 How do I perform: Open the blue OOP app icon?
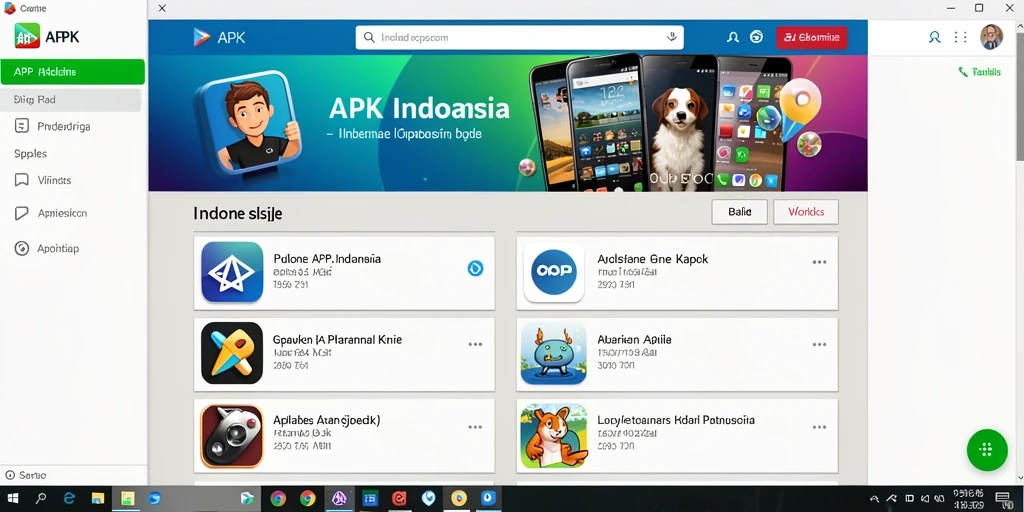click(x=554, y=272)
